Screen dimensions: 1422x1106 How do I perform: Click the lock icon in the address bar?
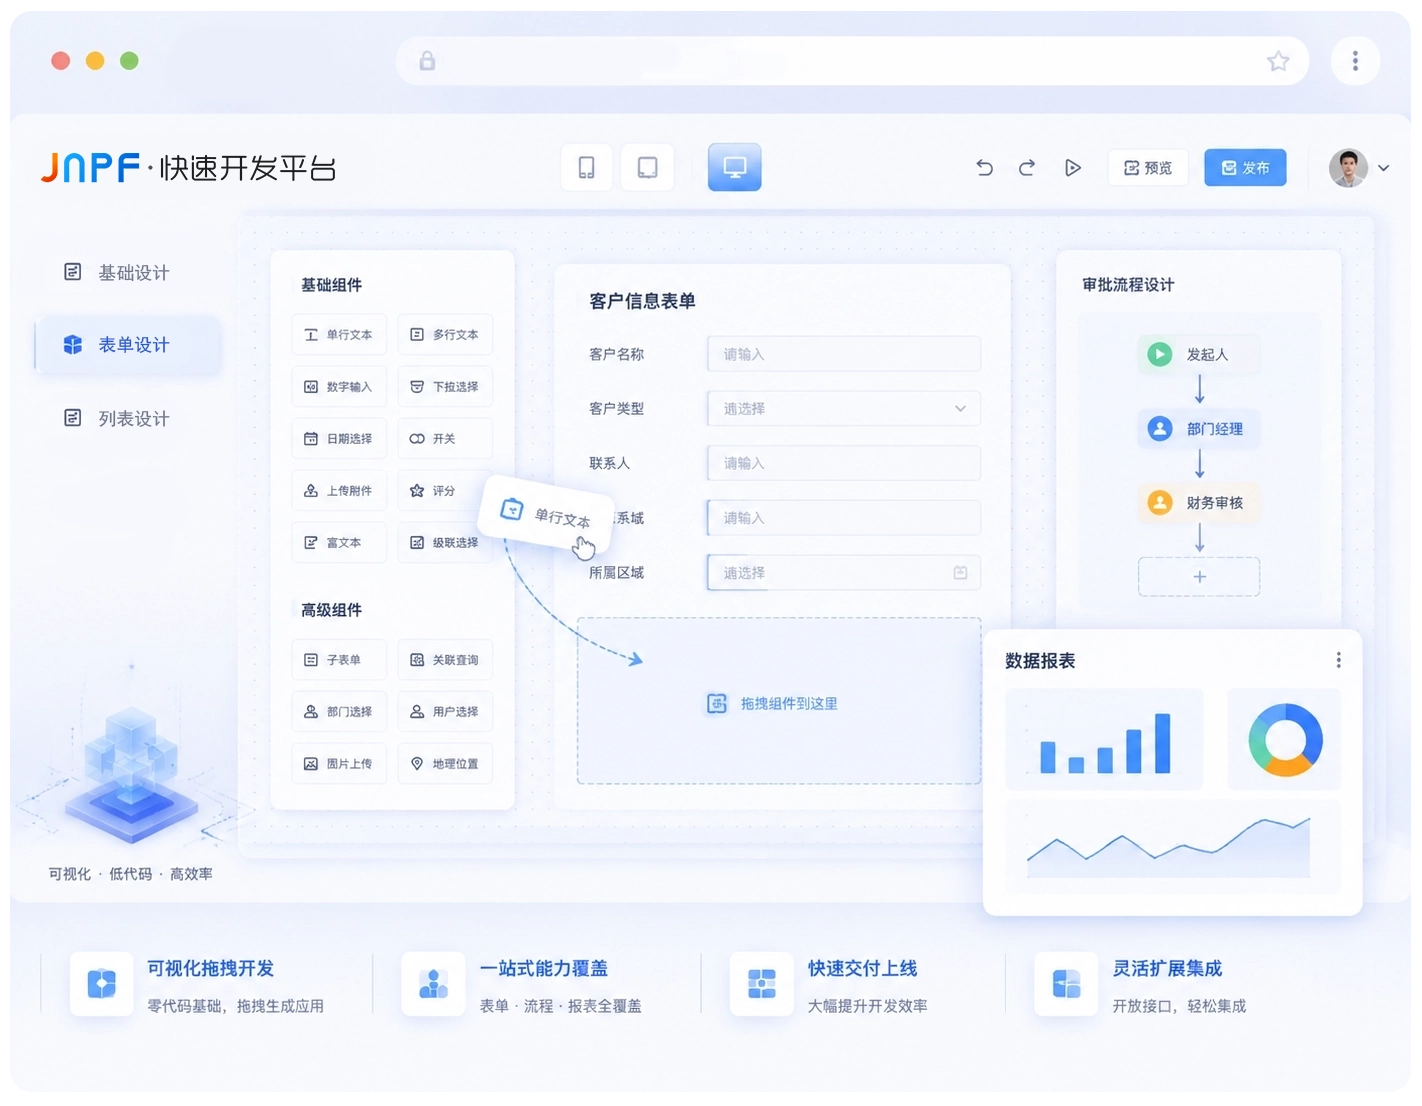[x=427, y=61]
